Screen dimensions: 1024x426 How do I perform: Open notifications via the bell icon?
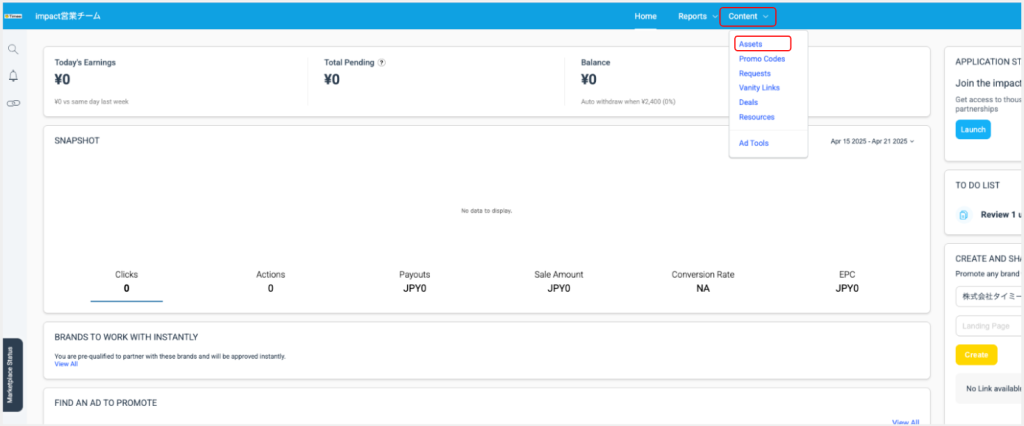coord(13,76)
